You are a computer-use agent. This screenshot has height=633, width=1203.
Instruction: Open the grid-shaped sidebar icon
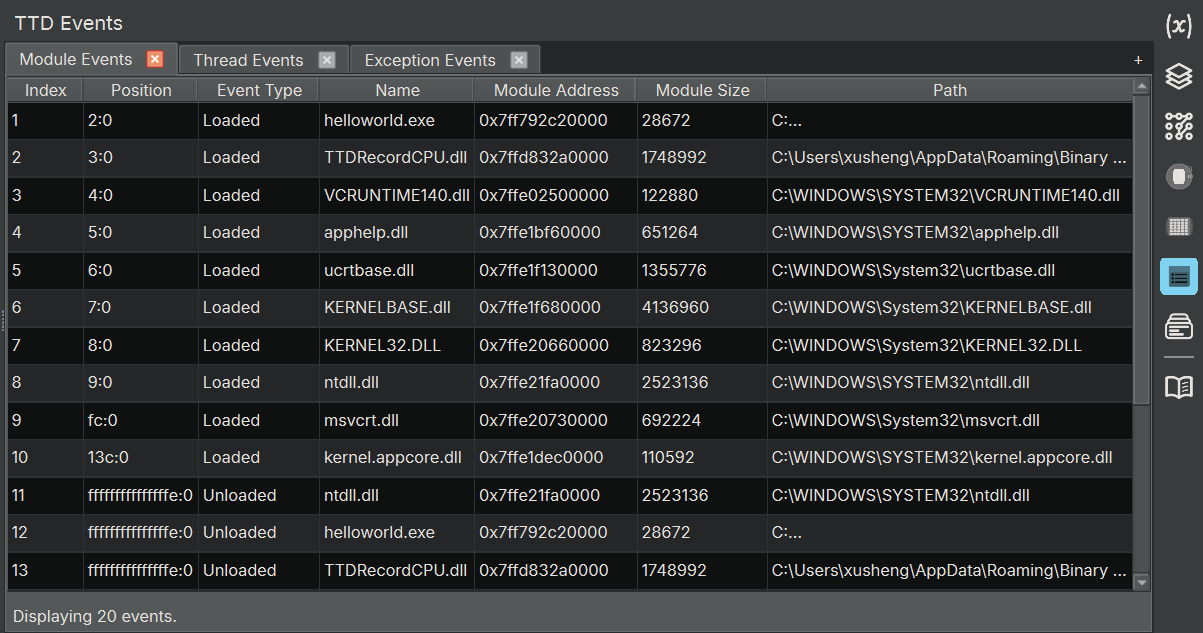tap(1179, 227)
